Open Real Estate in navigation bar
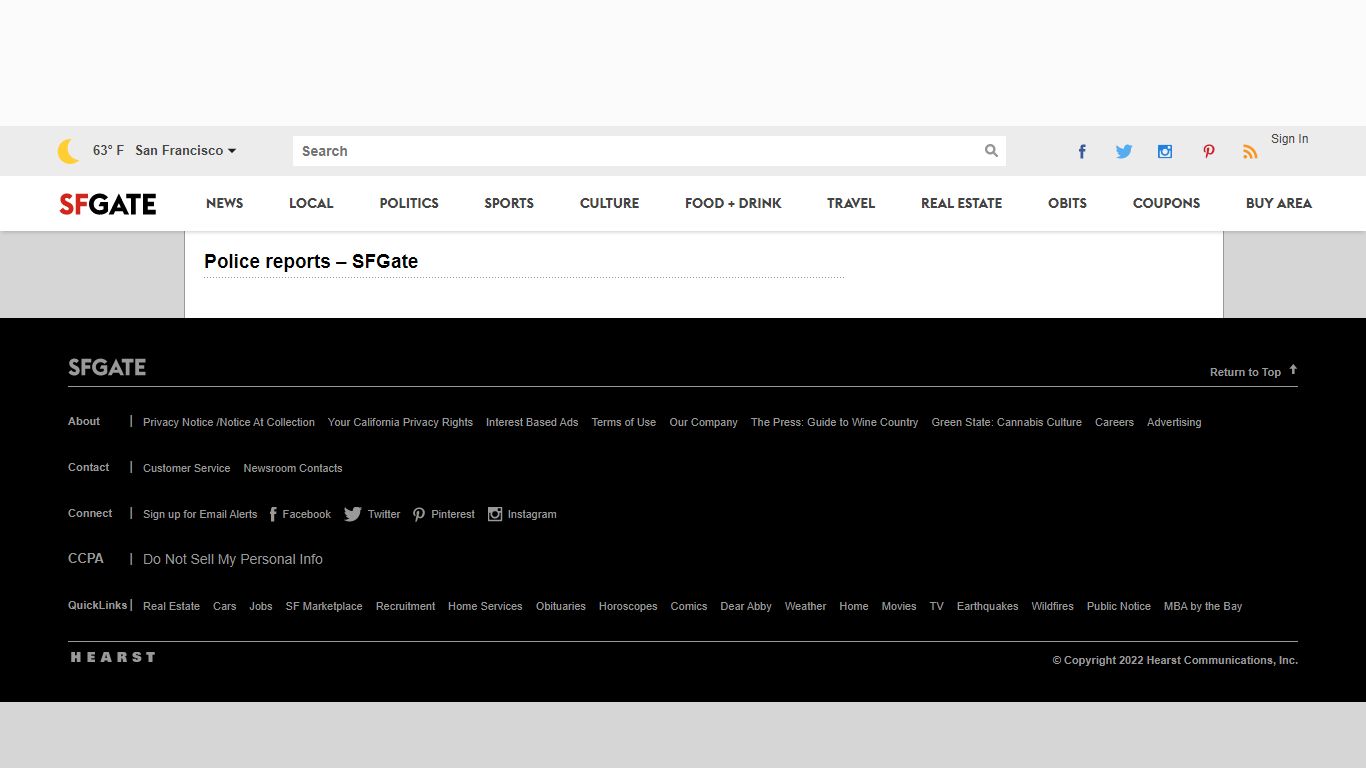The width and height of the screenshot is (1366, 768). point(961,203)
